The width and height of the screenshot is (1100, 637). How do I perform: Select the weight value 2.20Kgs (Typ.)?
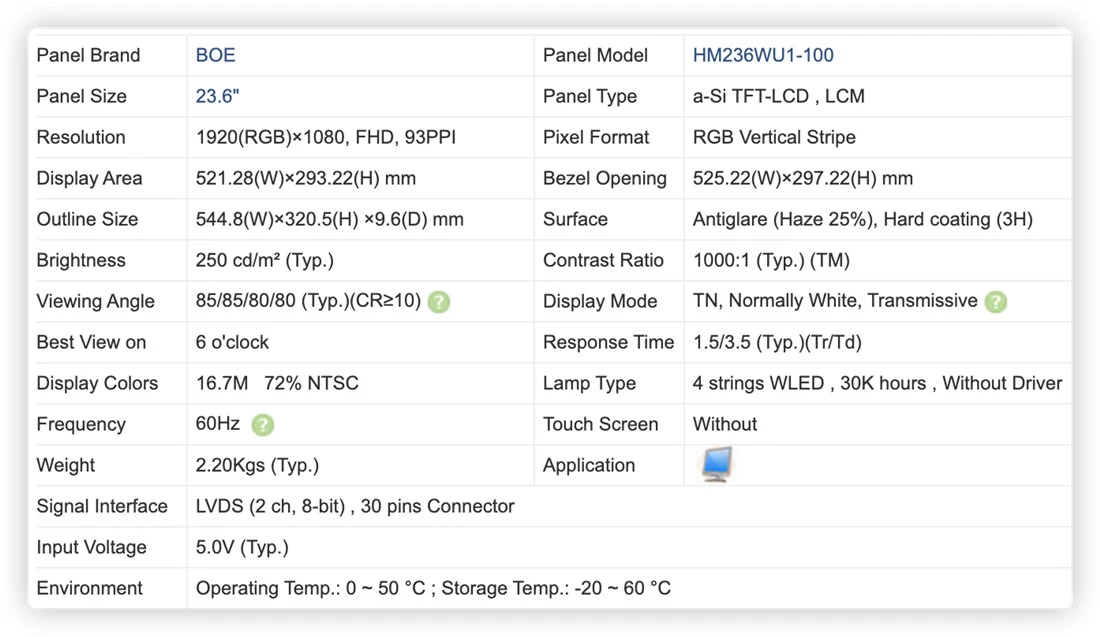point(257,465)
